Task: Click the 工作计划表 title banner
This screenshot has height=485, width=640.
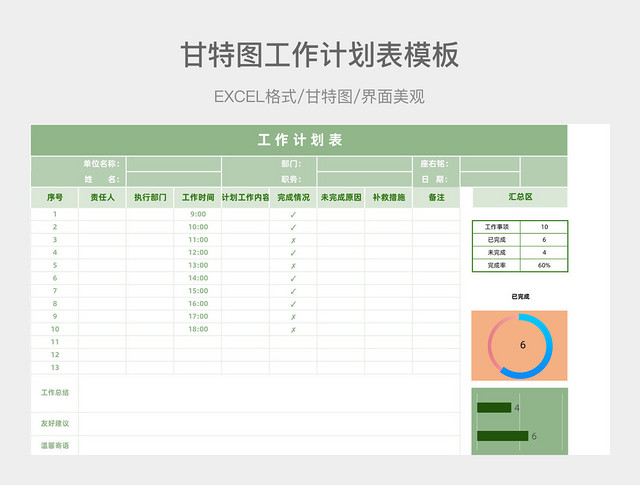Action: [299, 140]
